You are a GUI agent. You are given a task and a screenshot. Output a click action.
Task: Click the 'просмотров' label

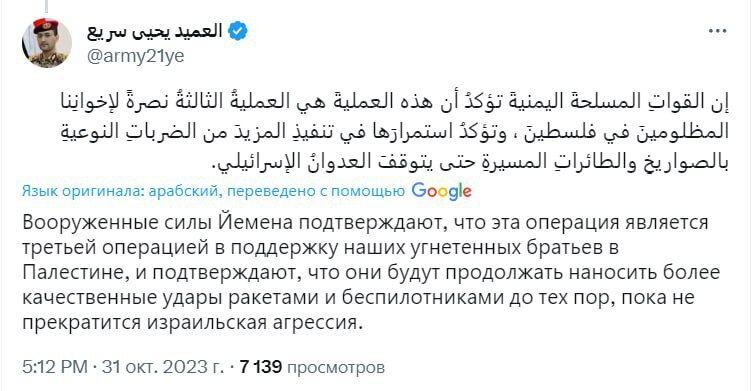335,368
